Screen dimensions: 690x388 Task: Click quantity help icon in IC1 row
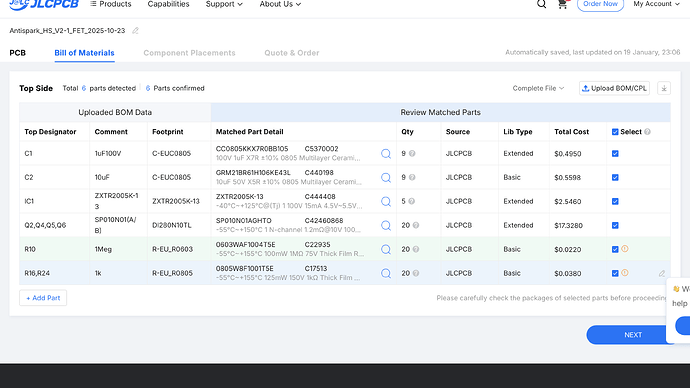[411, 201]
